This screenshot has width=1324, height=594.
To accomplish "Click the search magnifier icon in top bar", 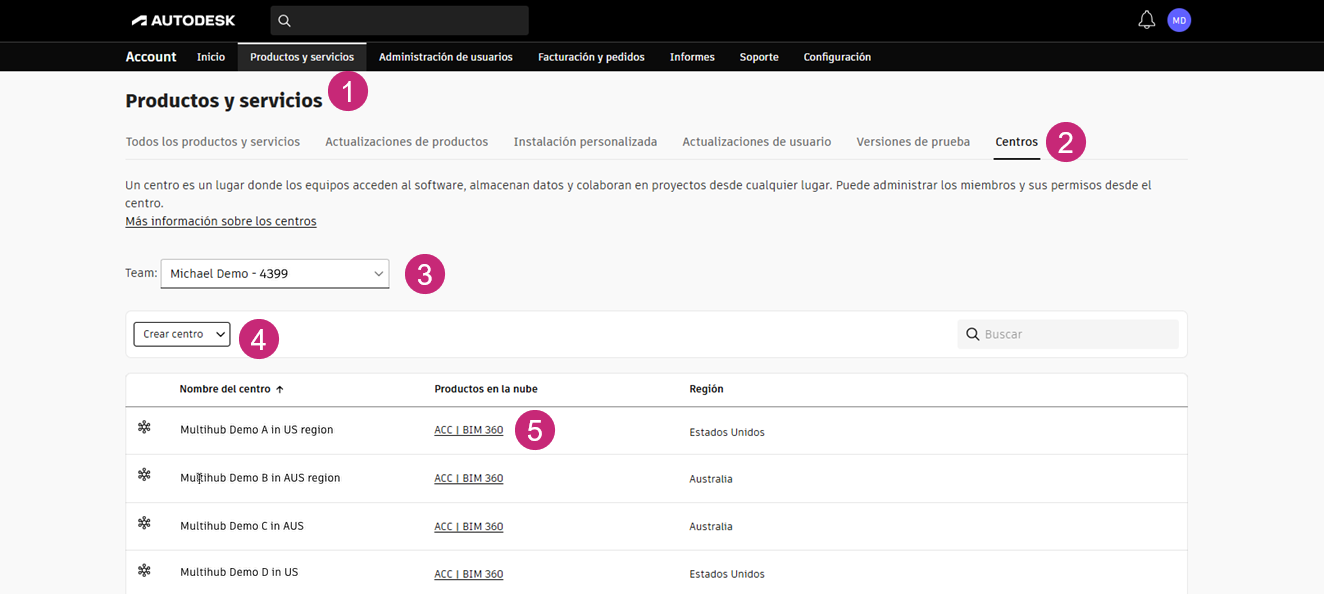I will point(284,20).
